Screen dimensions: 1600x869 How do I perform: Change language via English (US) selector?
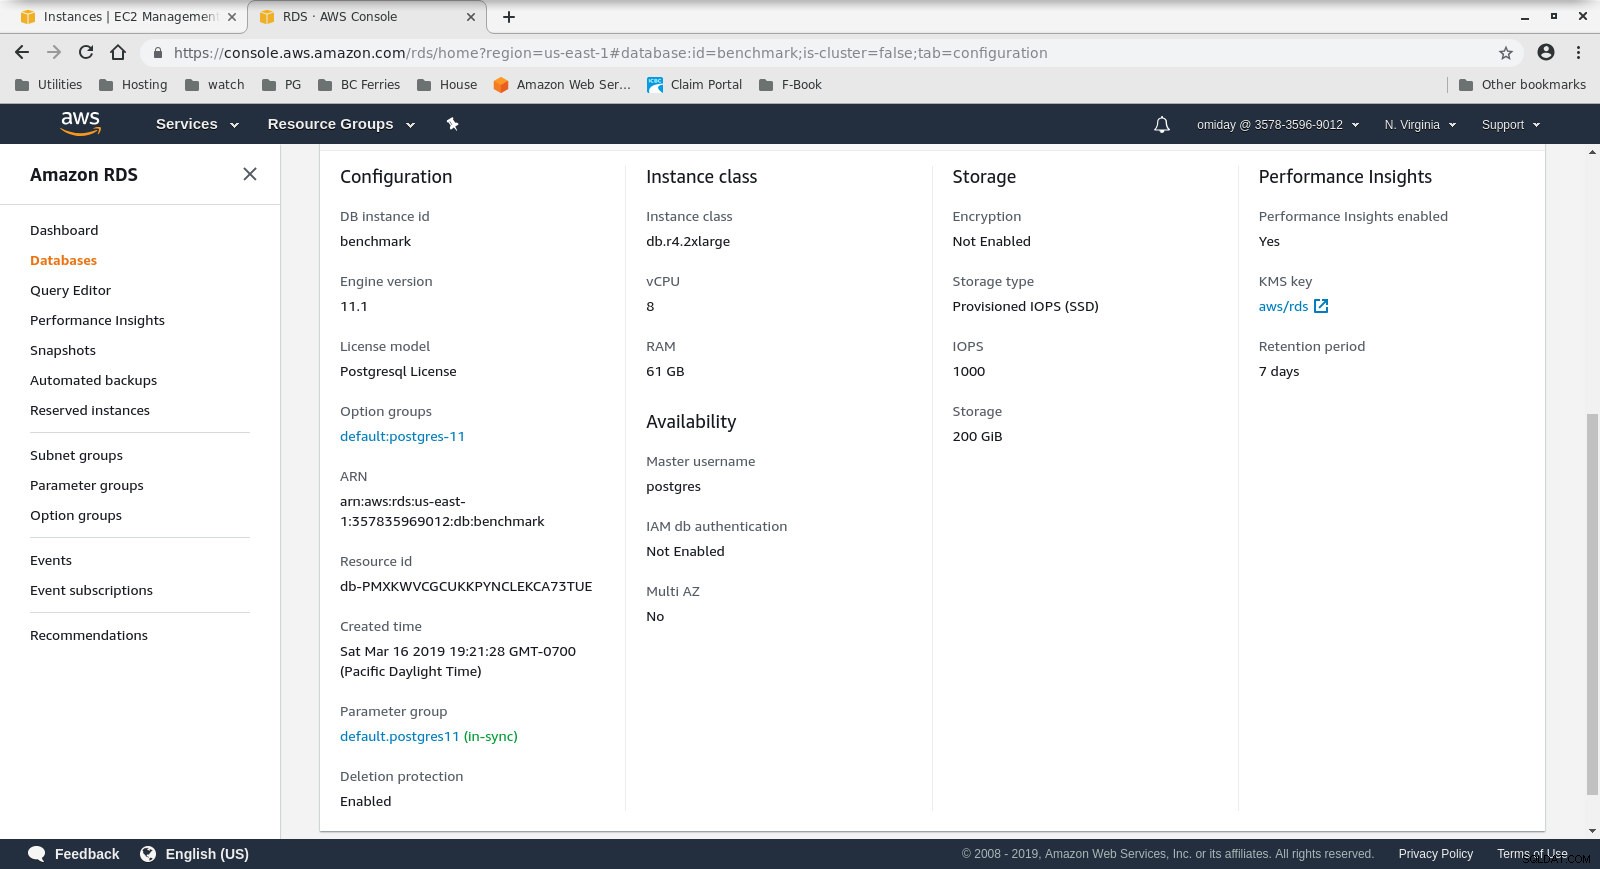[195, 854]
